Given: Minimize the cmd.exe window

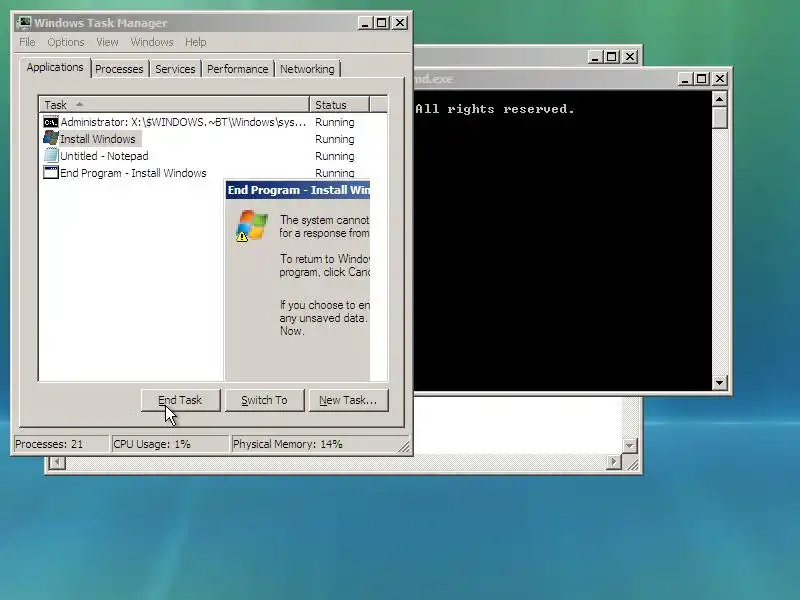Looking at the screenshot, I should pyautogui.click(x=685, y=79).
